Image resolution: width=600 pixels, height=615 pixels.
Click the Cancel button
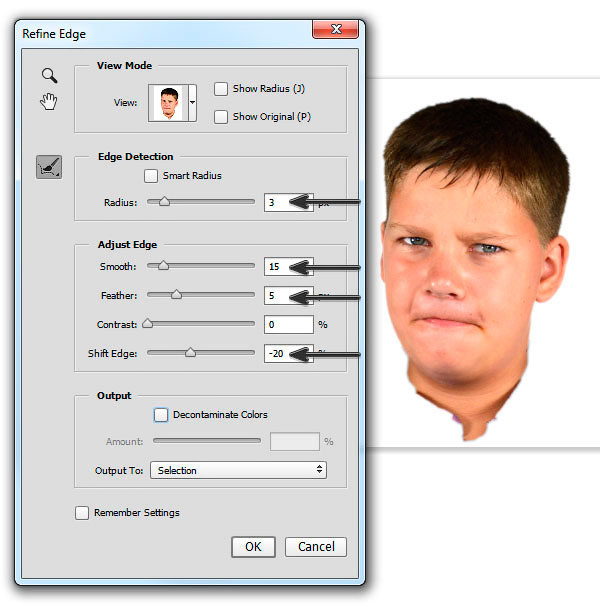coord(316,547)
